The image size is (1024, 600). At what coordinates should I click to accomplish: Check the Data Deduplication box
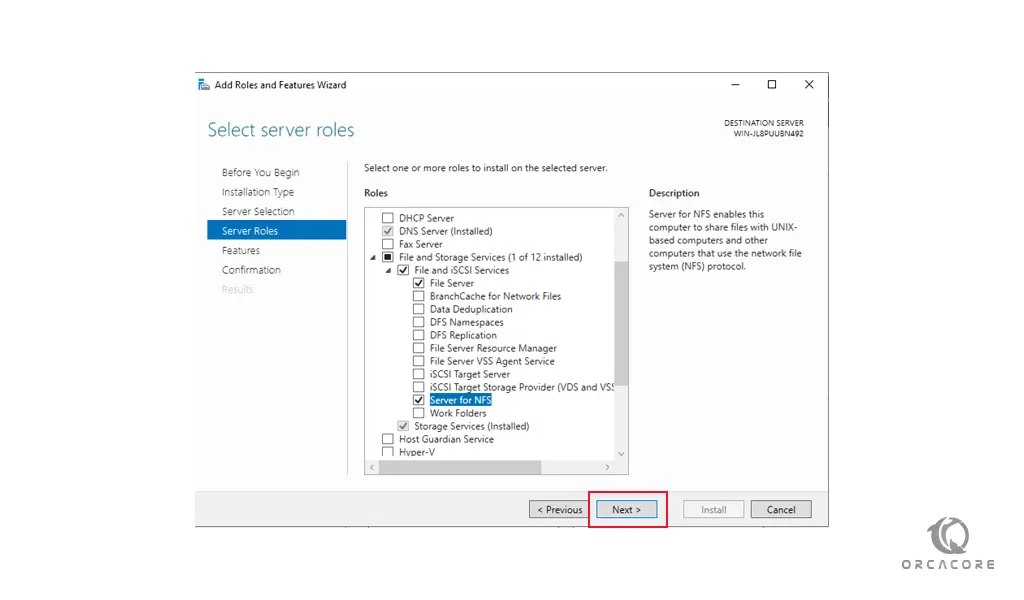pyautogui.click(x=419, y=309)
